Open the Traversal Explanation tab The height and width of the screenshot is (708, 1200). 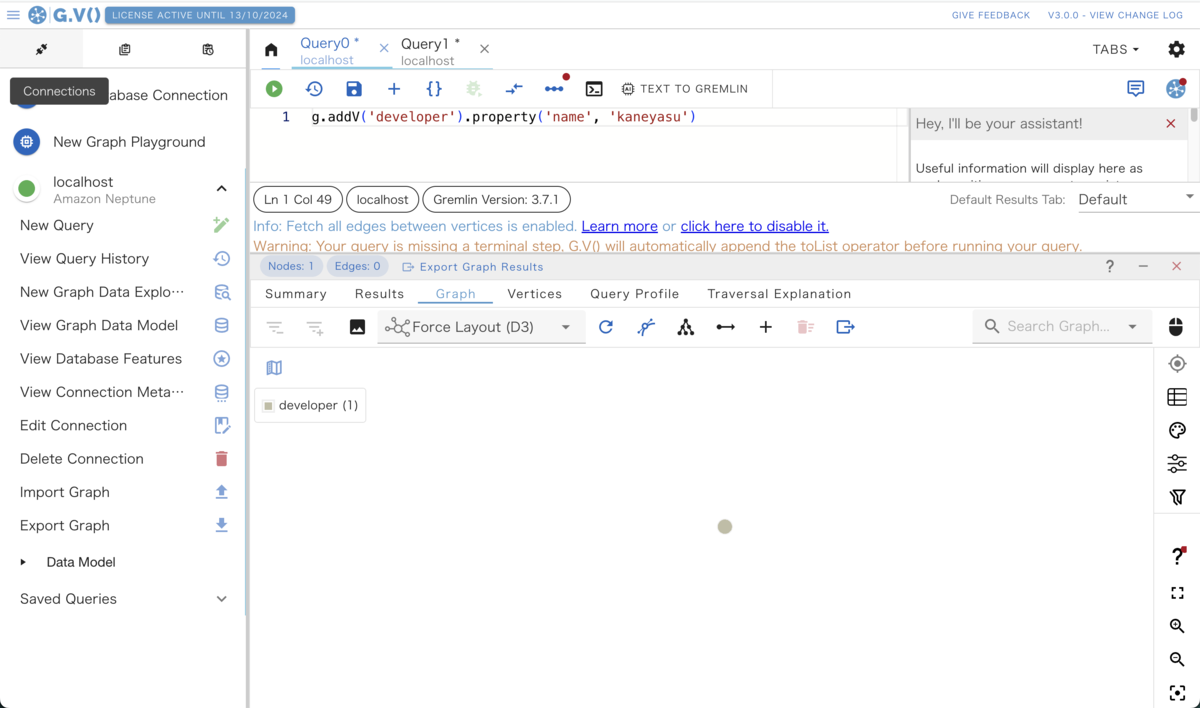779,294
